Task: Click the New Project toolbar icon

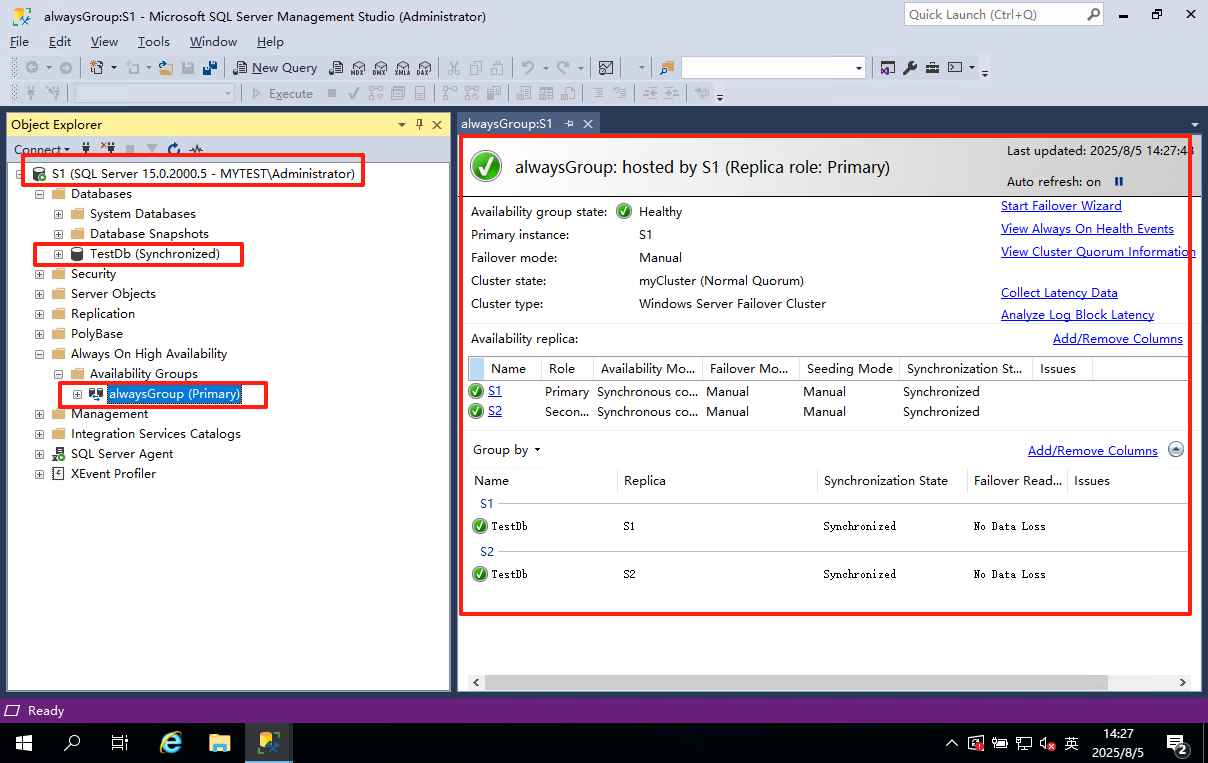Action: point(97,68)
